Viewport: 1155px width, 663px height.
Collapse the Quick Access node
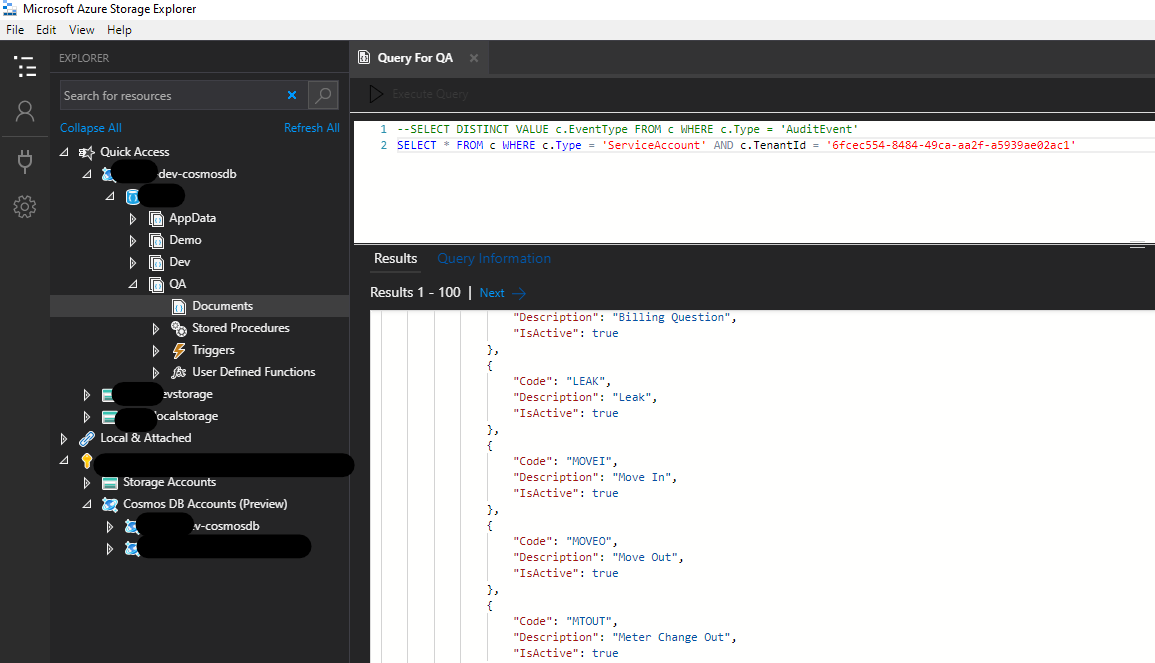64,152
